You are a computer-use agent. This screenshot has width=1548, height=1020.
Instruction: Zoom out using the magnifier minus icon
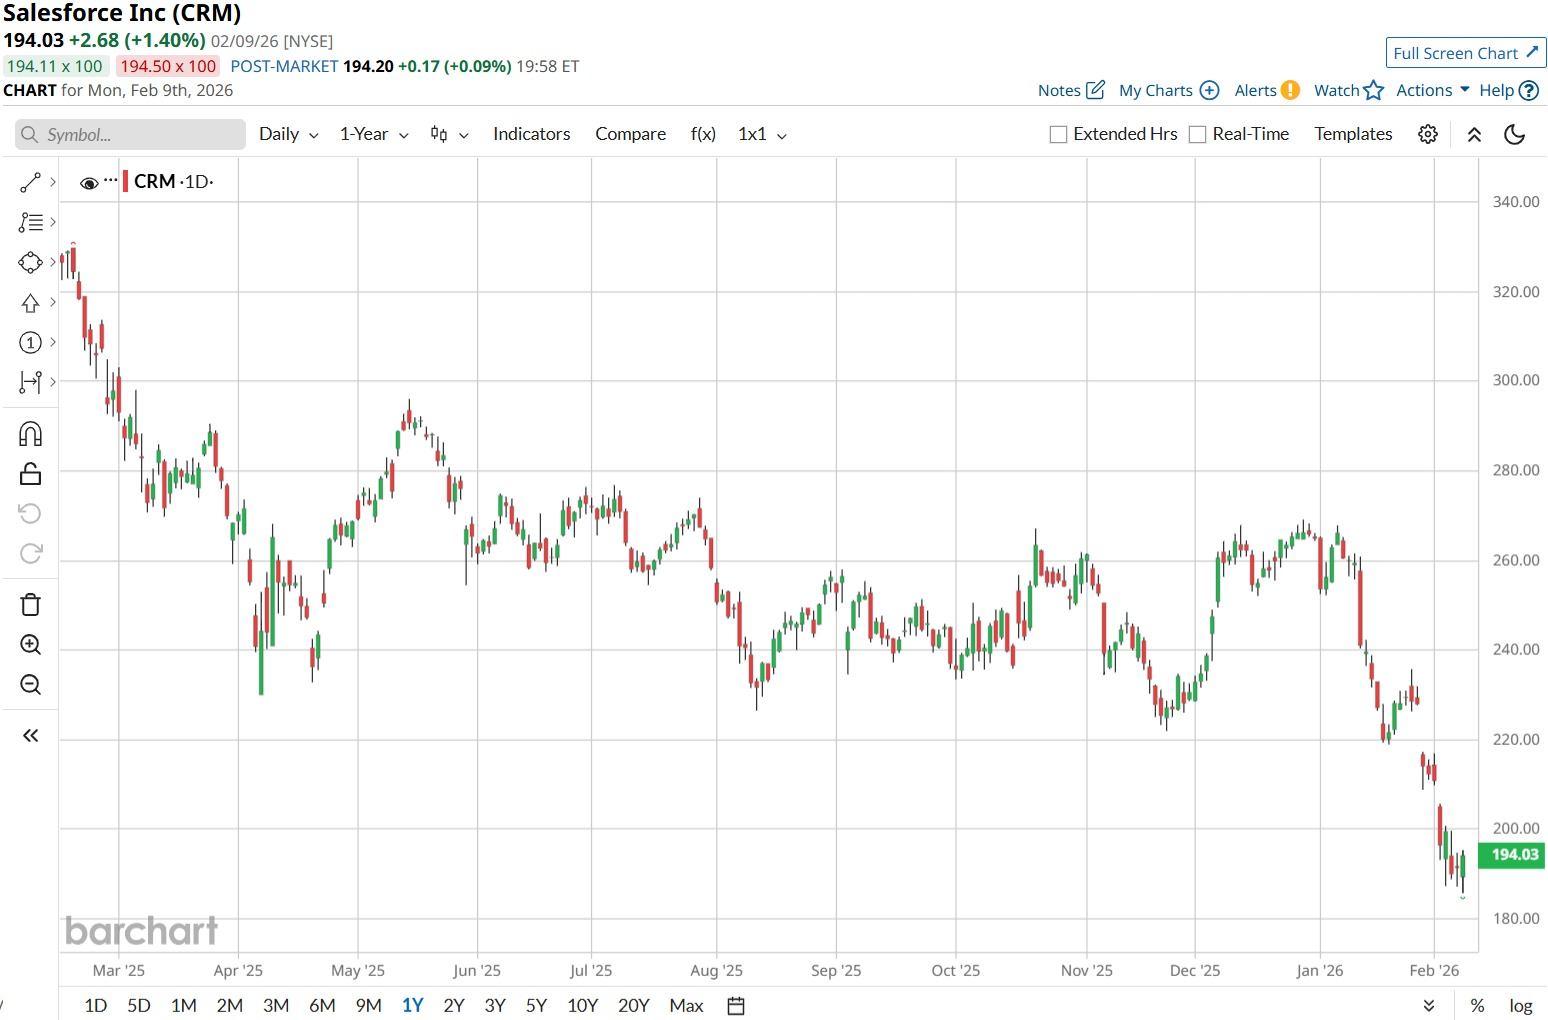pos(30,685)
